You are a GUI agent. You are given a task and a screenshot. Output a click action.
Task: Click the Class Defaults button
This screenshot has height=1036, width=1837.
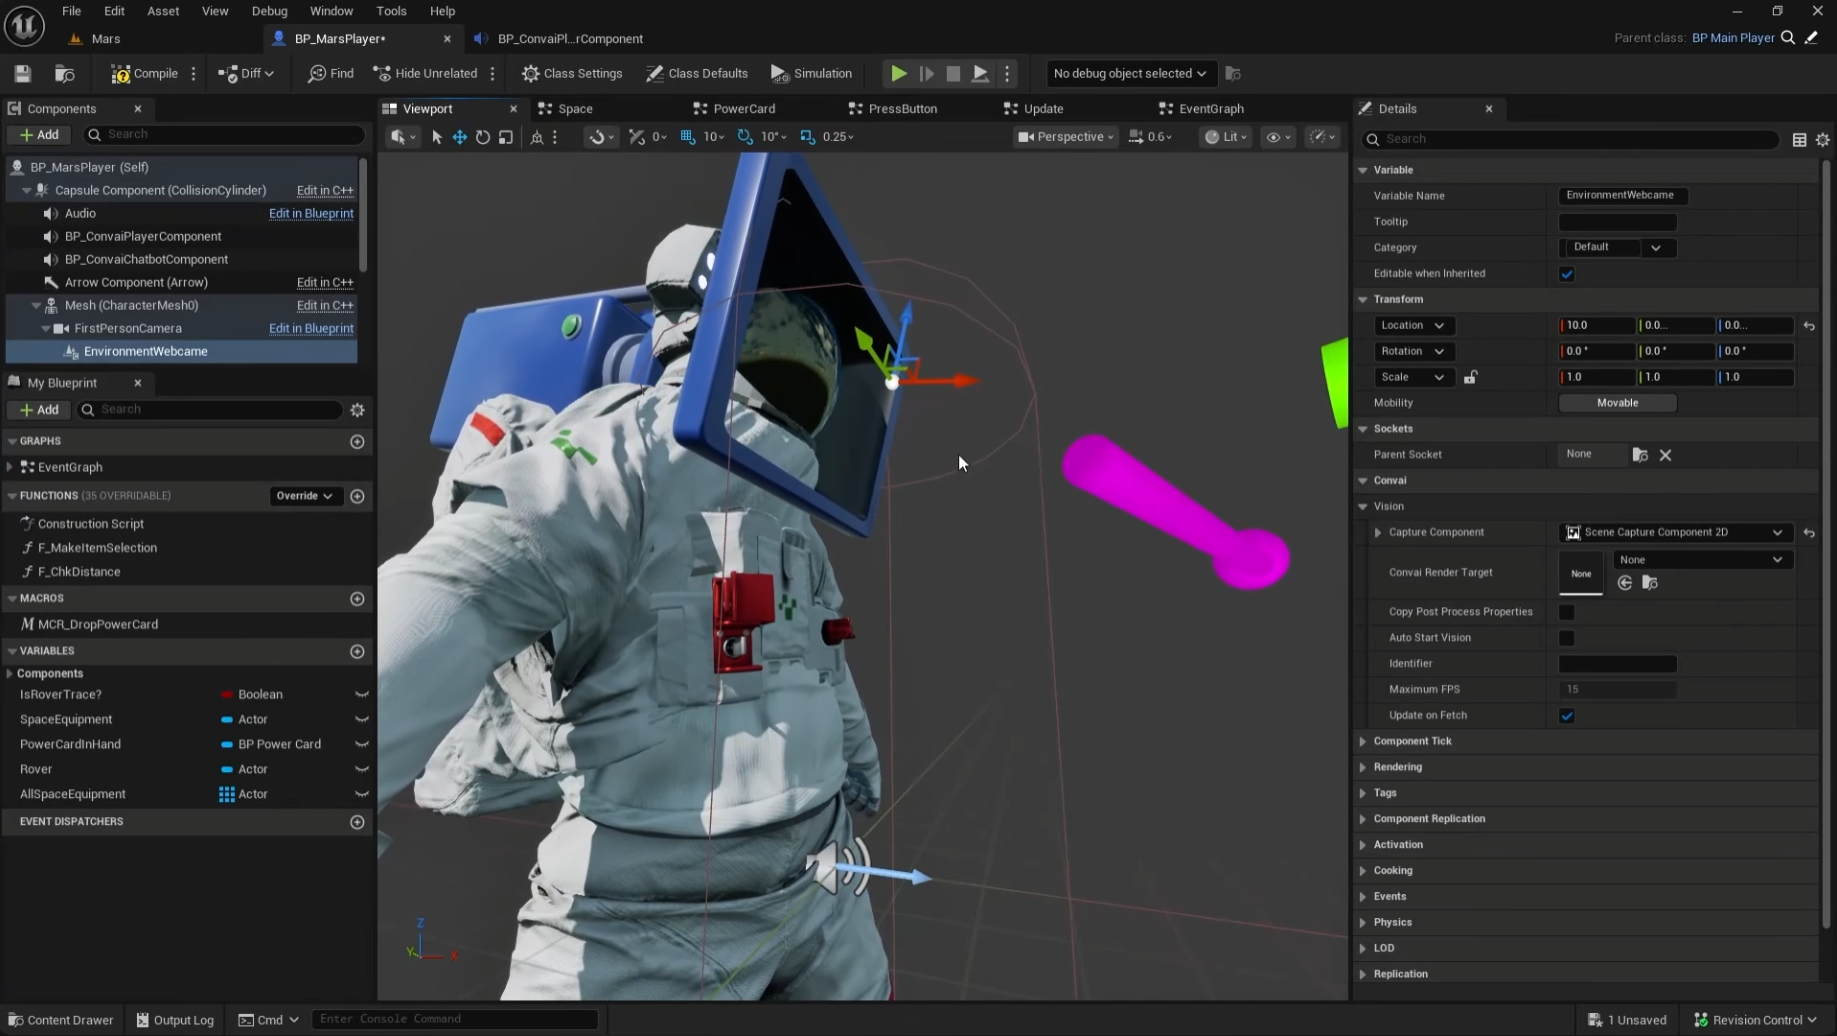click(697, 73)
